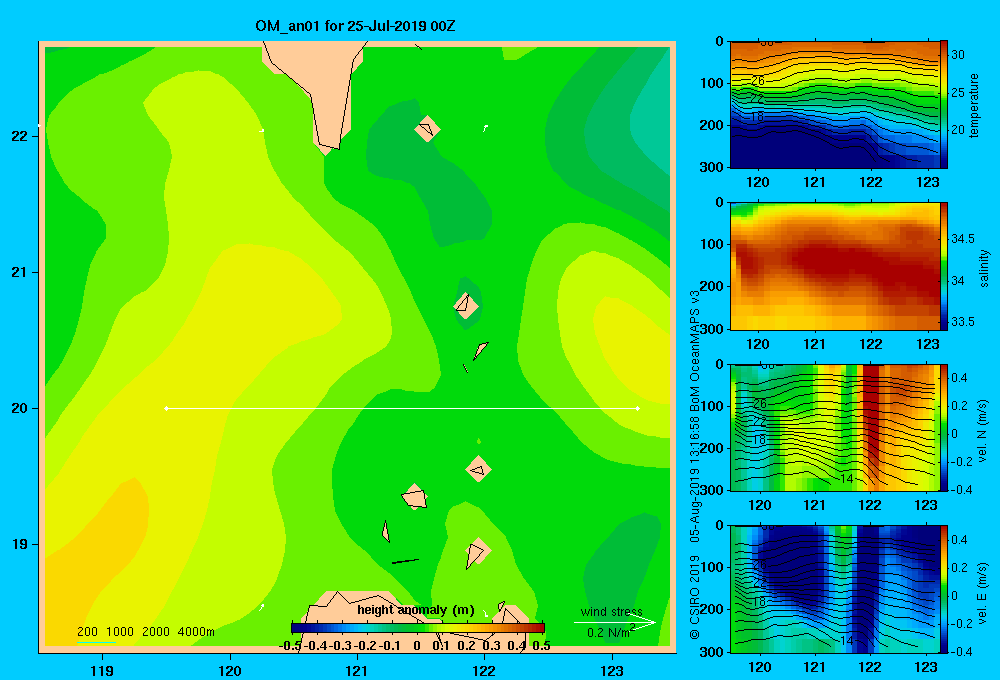Click the bathymetry legend "4000m" value
This screenshot has height=680, width=1000.
(196, 632)
